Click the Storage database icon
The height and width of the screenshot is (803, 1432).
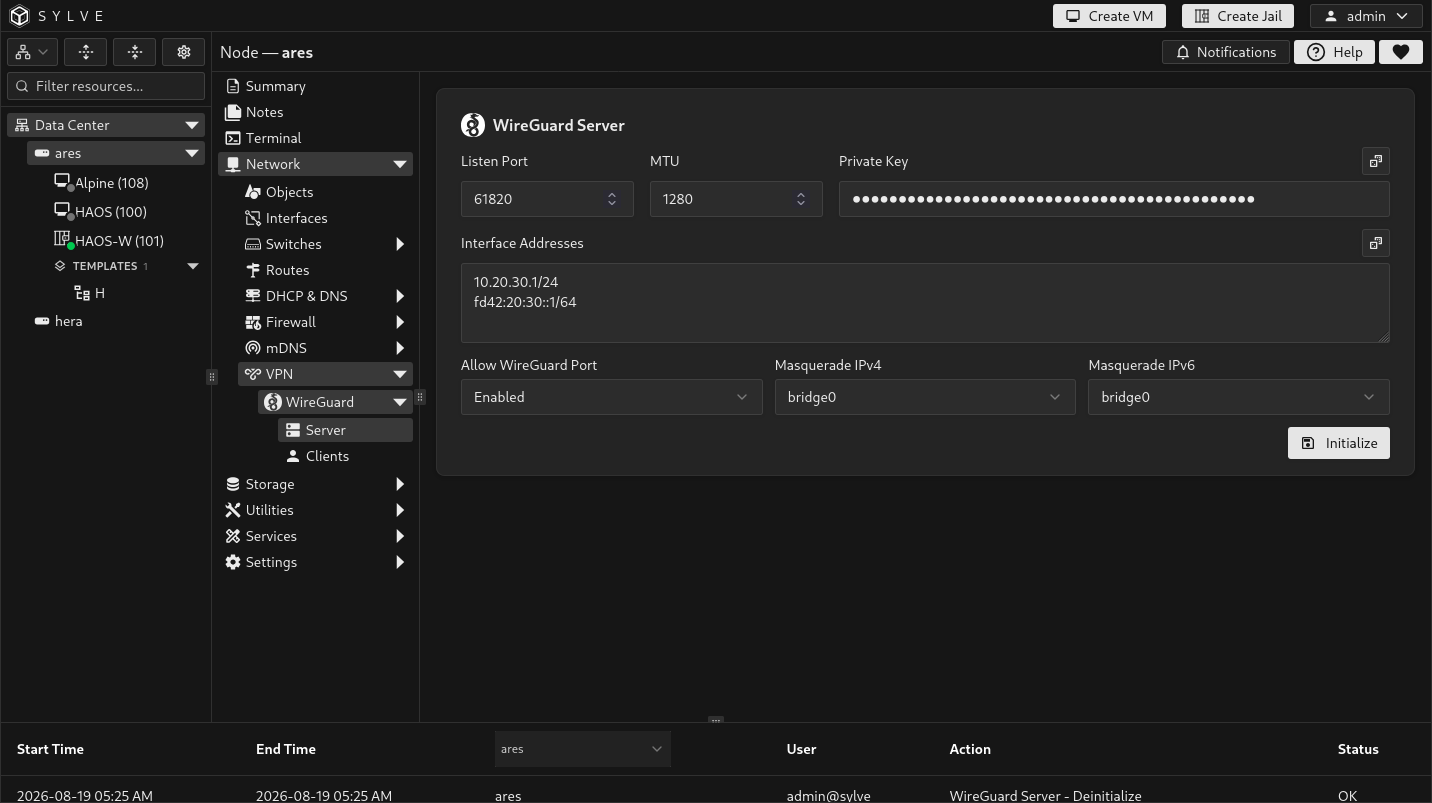(233, 484)
